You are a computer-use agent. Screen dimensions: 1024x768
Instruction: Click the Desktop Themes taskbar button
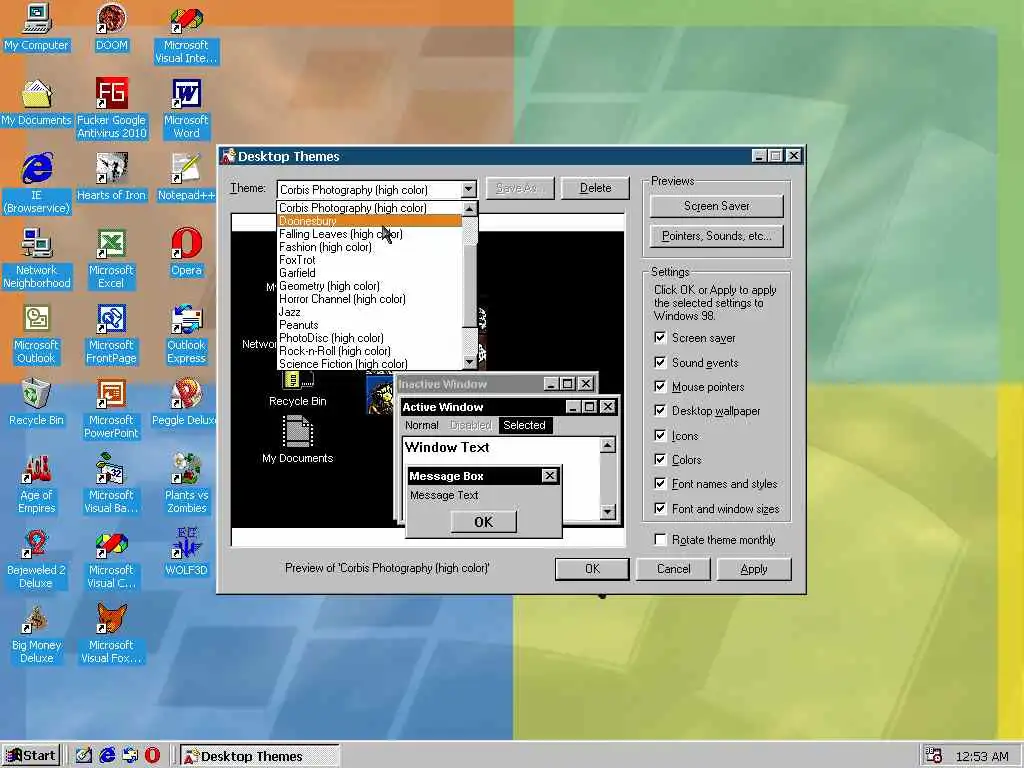tap(260, 756)
